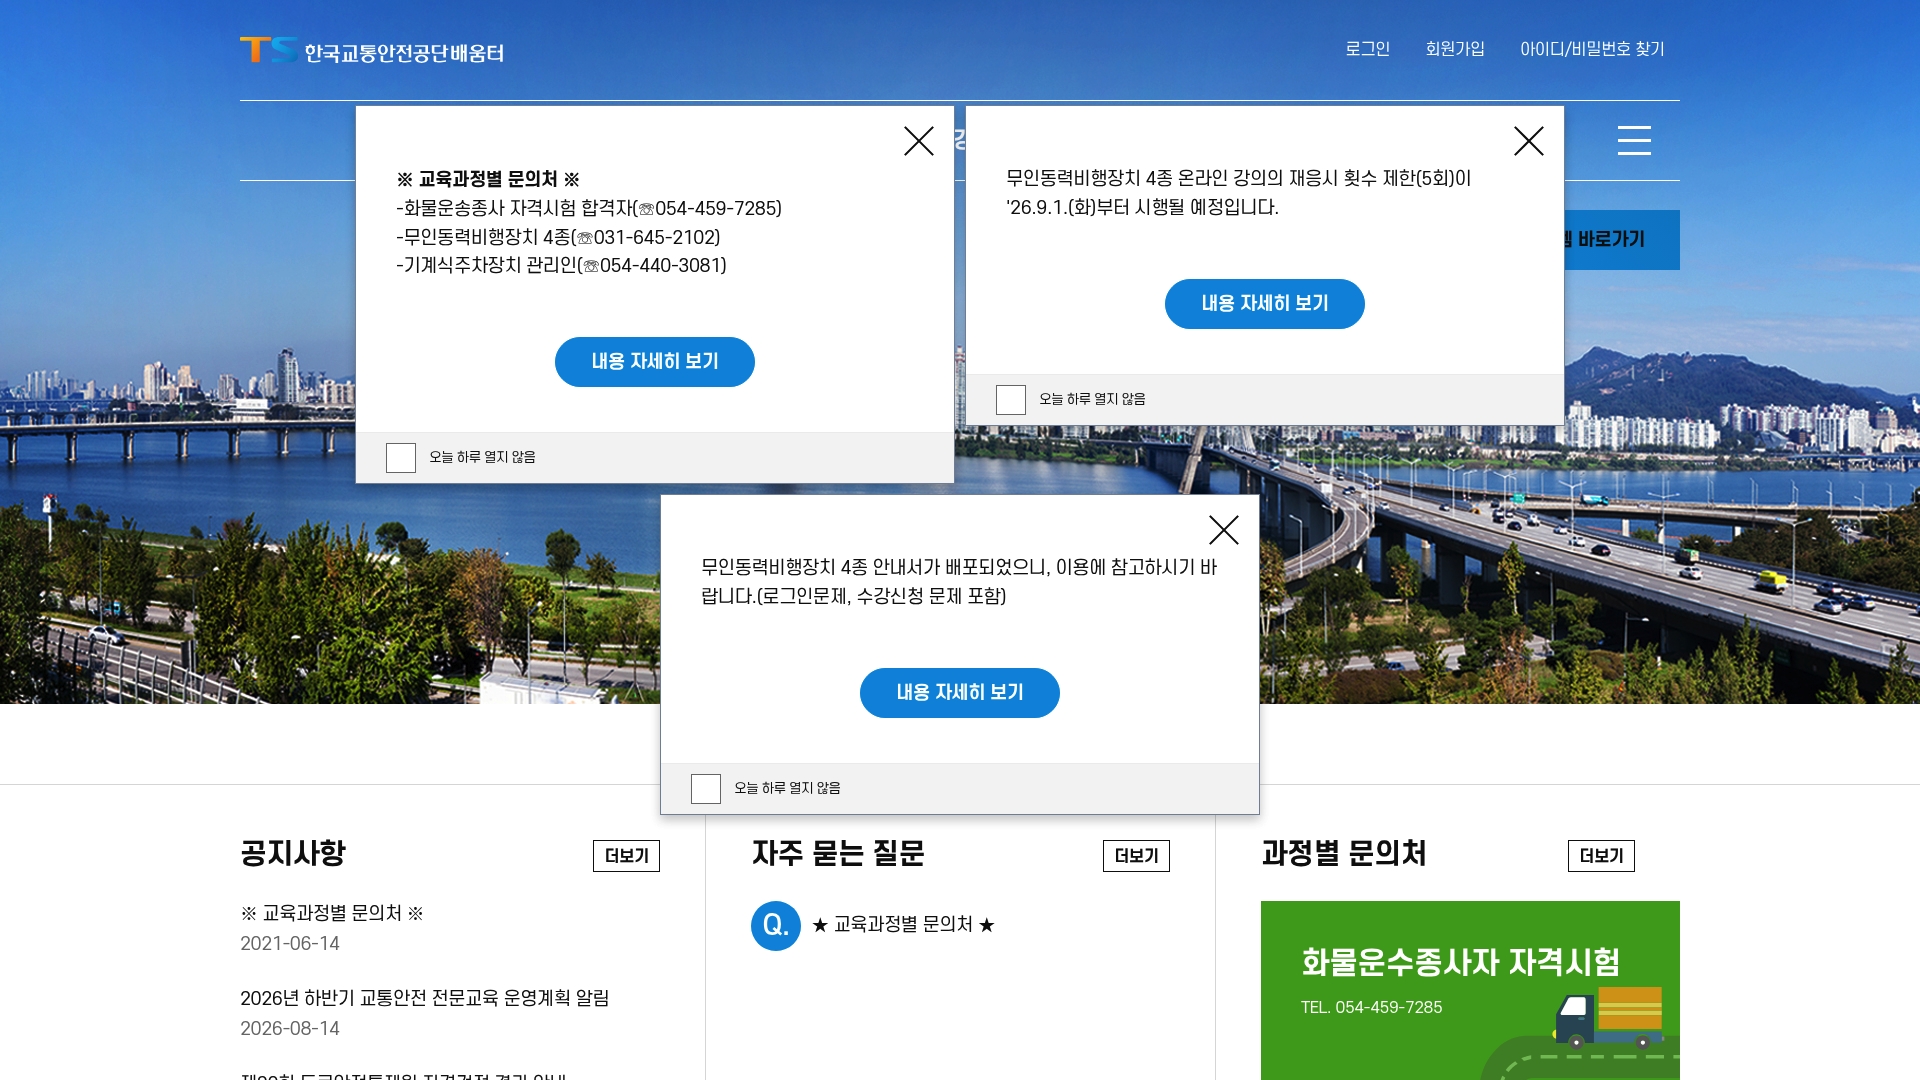Click 더보기 next to 과정별 문의처
Viewport: 1920px width, 1080px height.
click(x=1601, y=856)
